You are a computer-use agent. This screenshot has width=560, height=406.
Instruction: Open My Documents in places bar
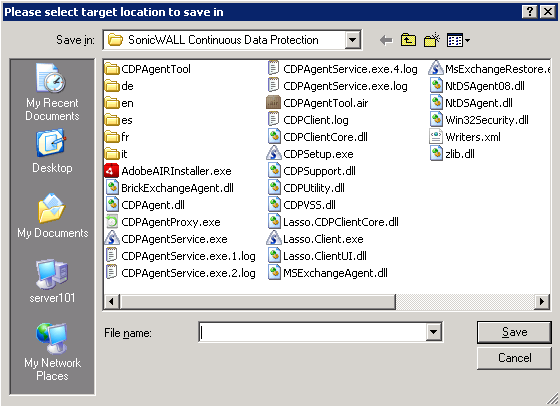coord(52,216)
